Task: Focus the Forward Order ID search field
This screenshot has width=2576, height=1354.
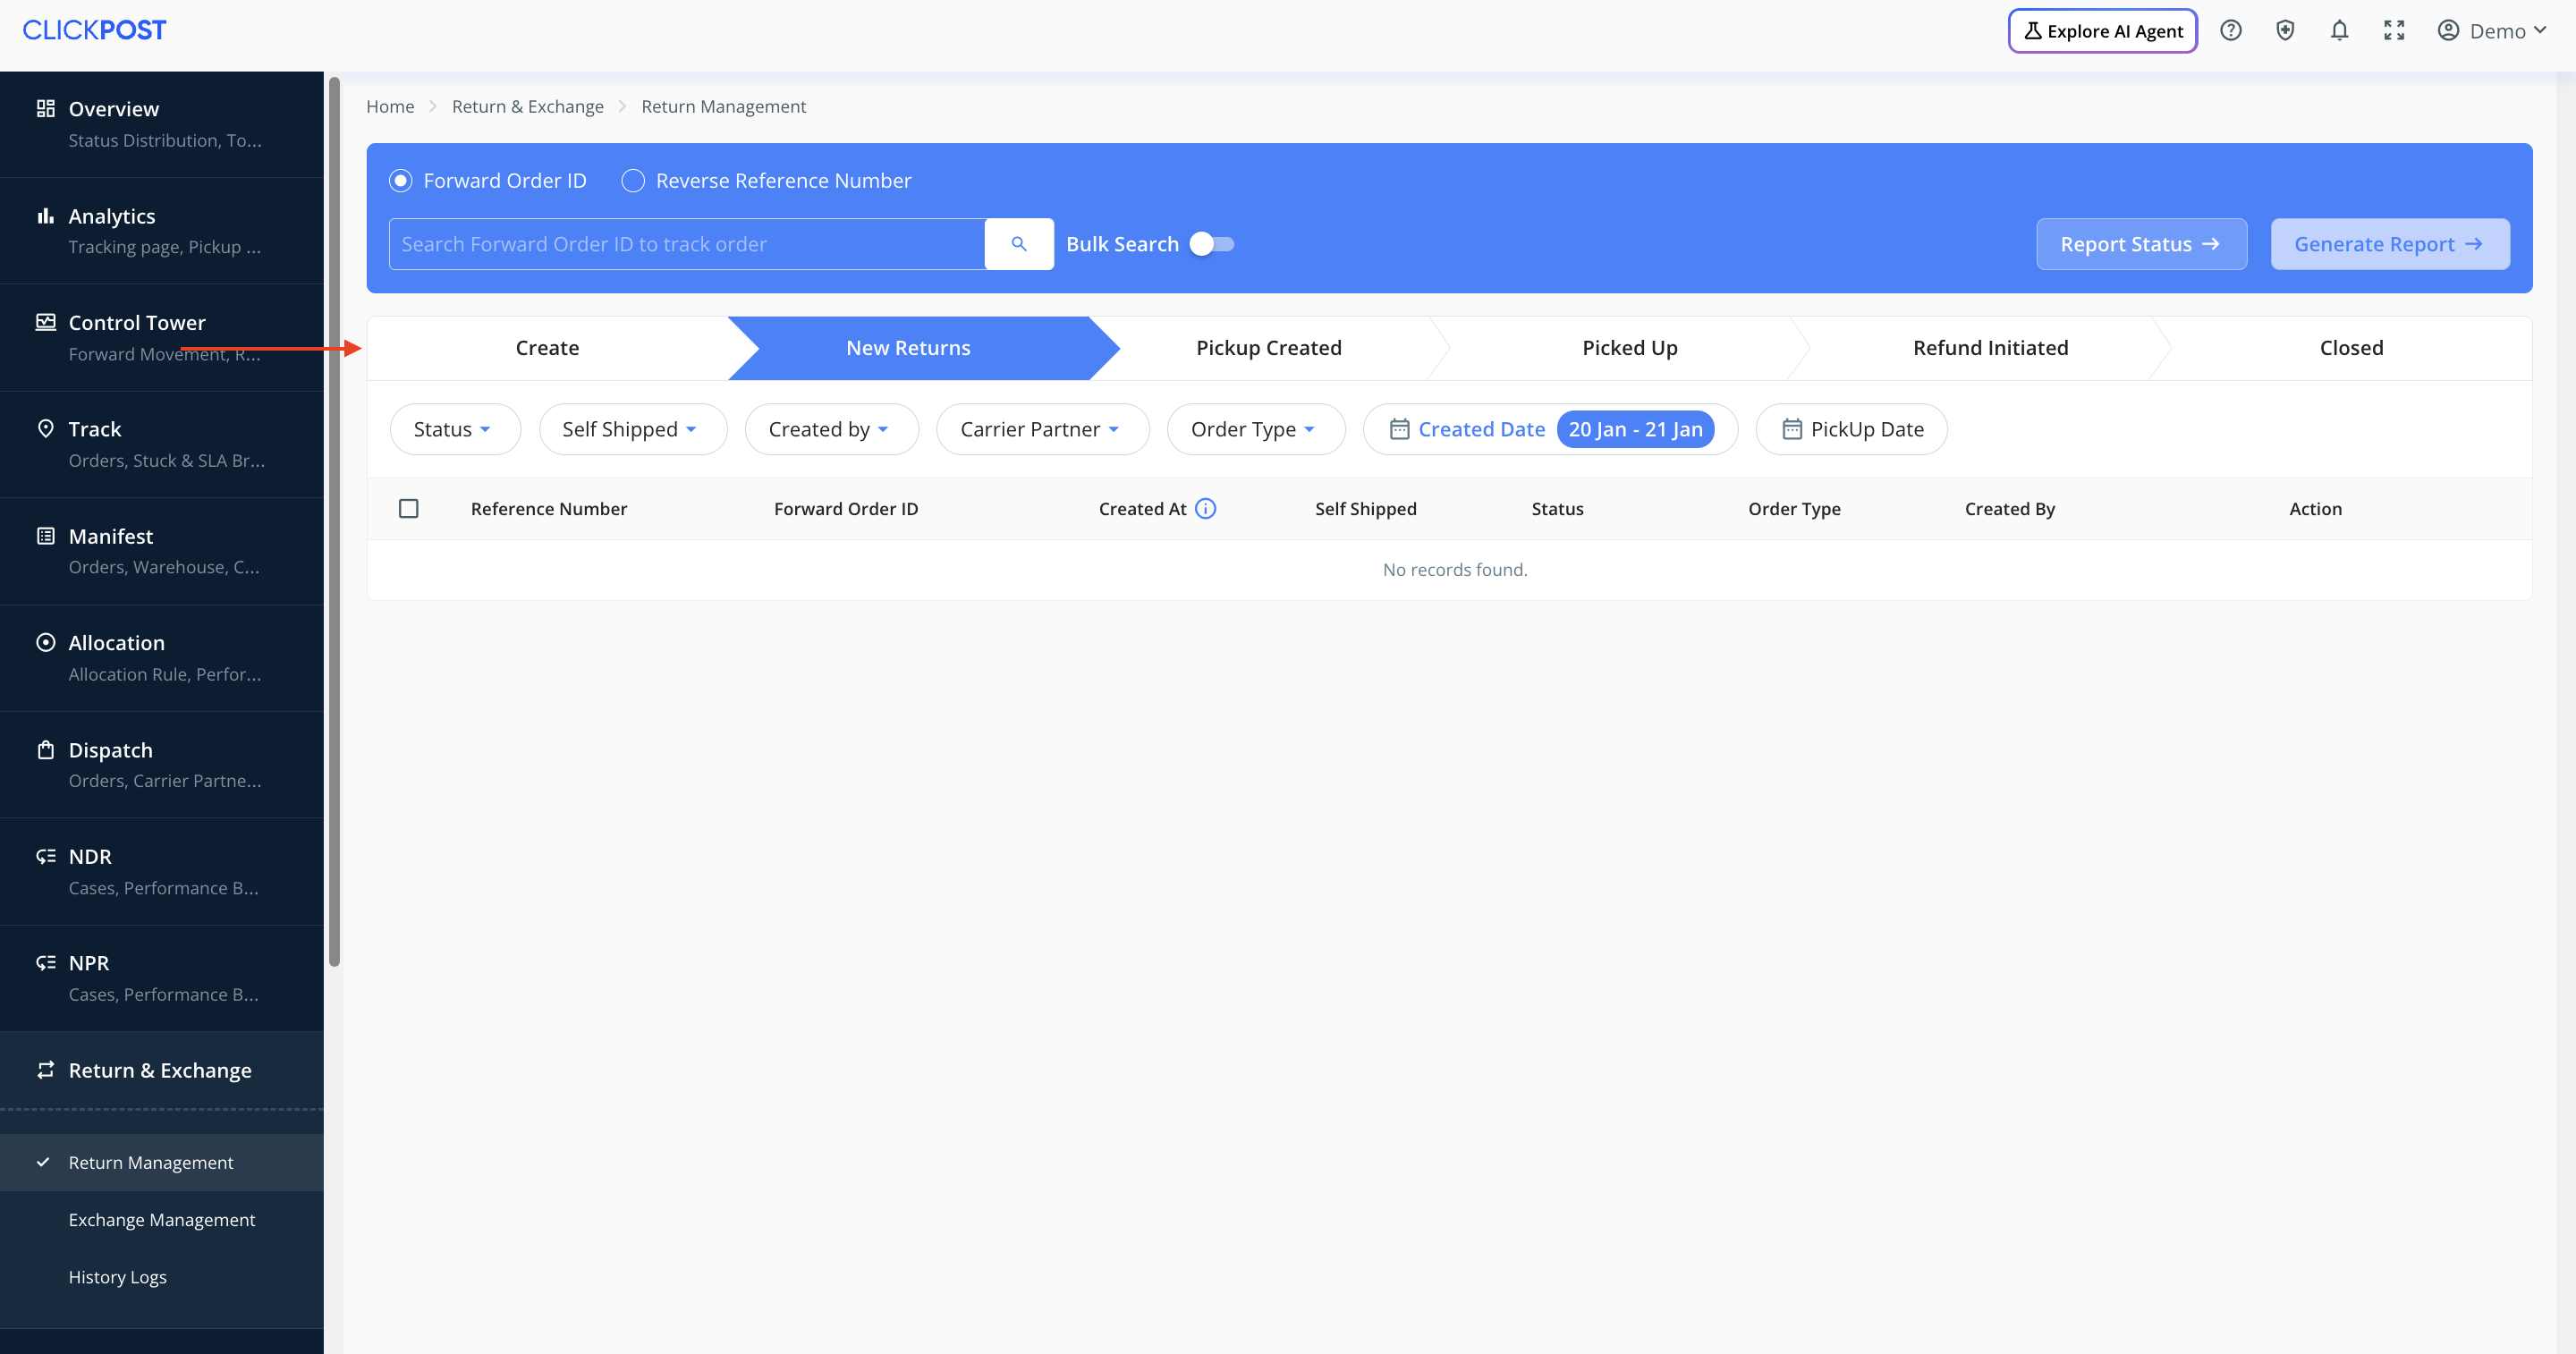Action: click(686, 244)
